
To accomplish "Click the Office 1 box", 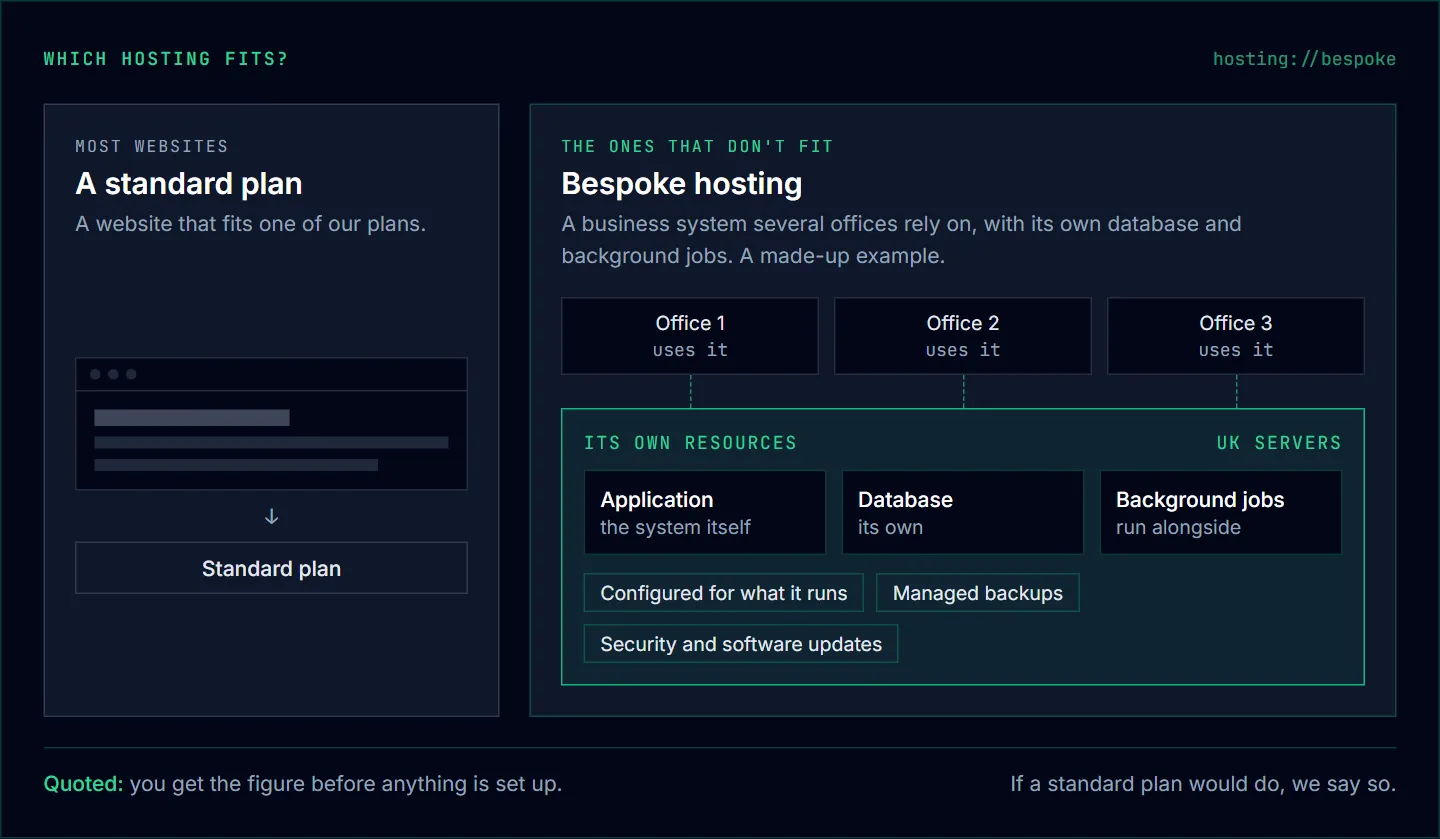I will point(690,336).
